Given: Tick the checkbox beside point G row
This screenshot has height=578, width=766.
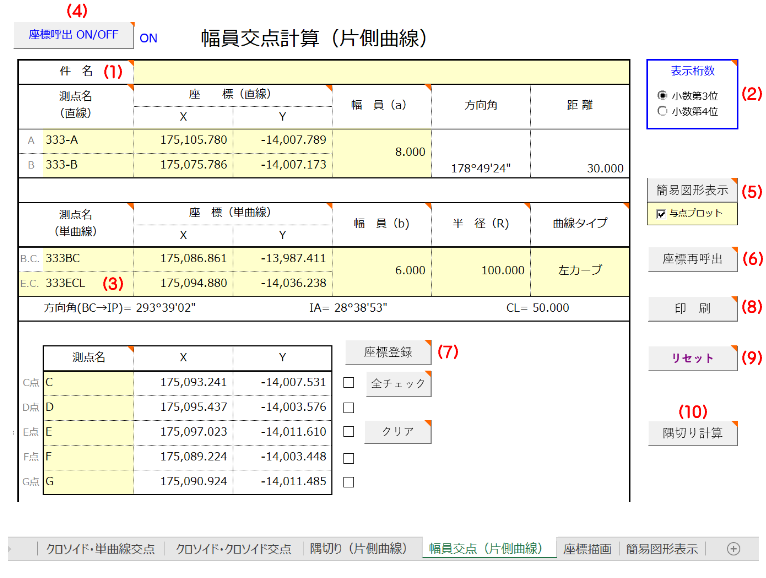Looking at the screenshot, I should (348, 483).
